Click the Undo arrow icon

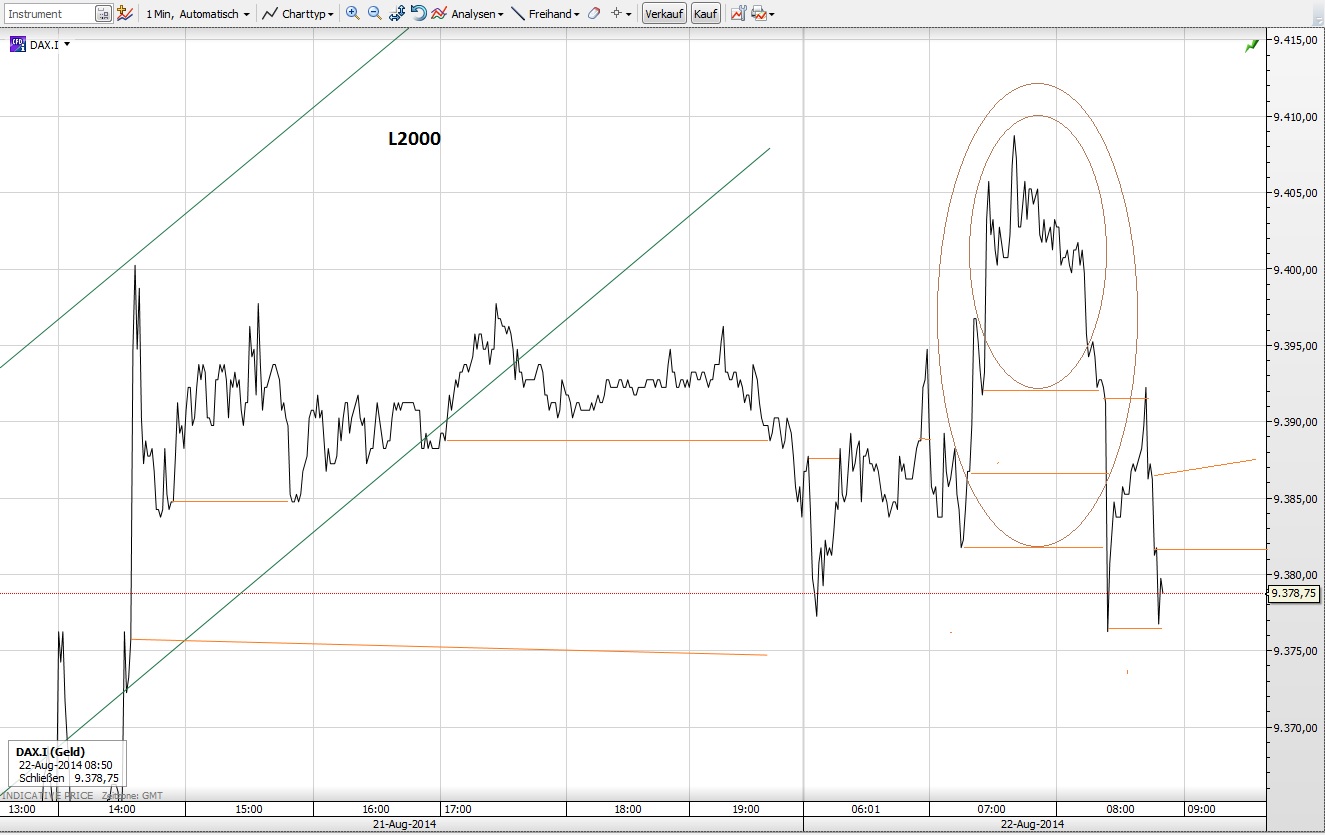coord(419,13)
